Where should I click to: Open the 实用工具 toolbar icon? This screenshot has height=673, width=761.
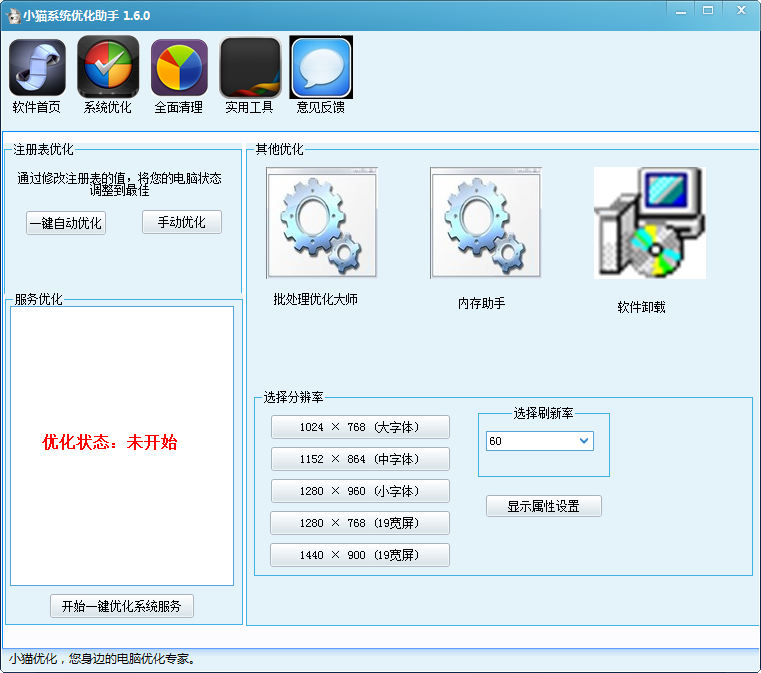[249, 68]
